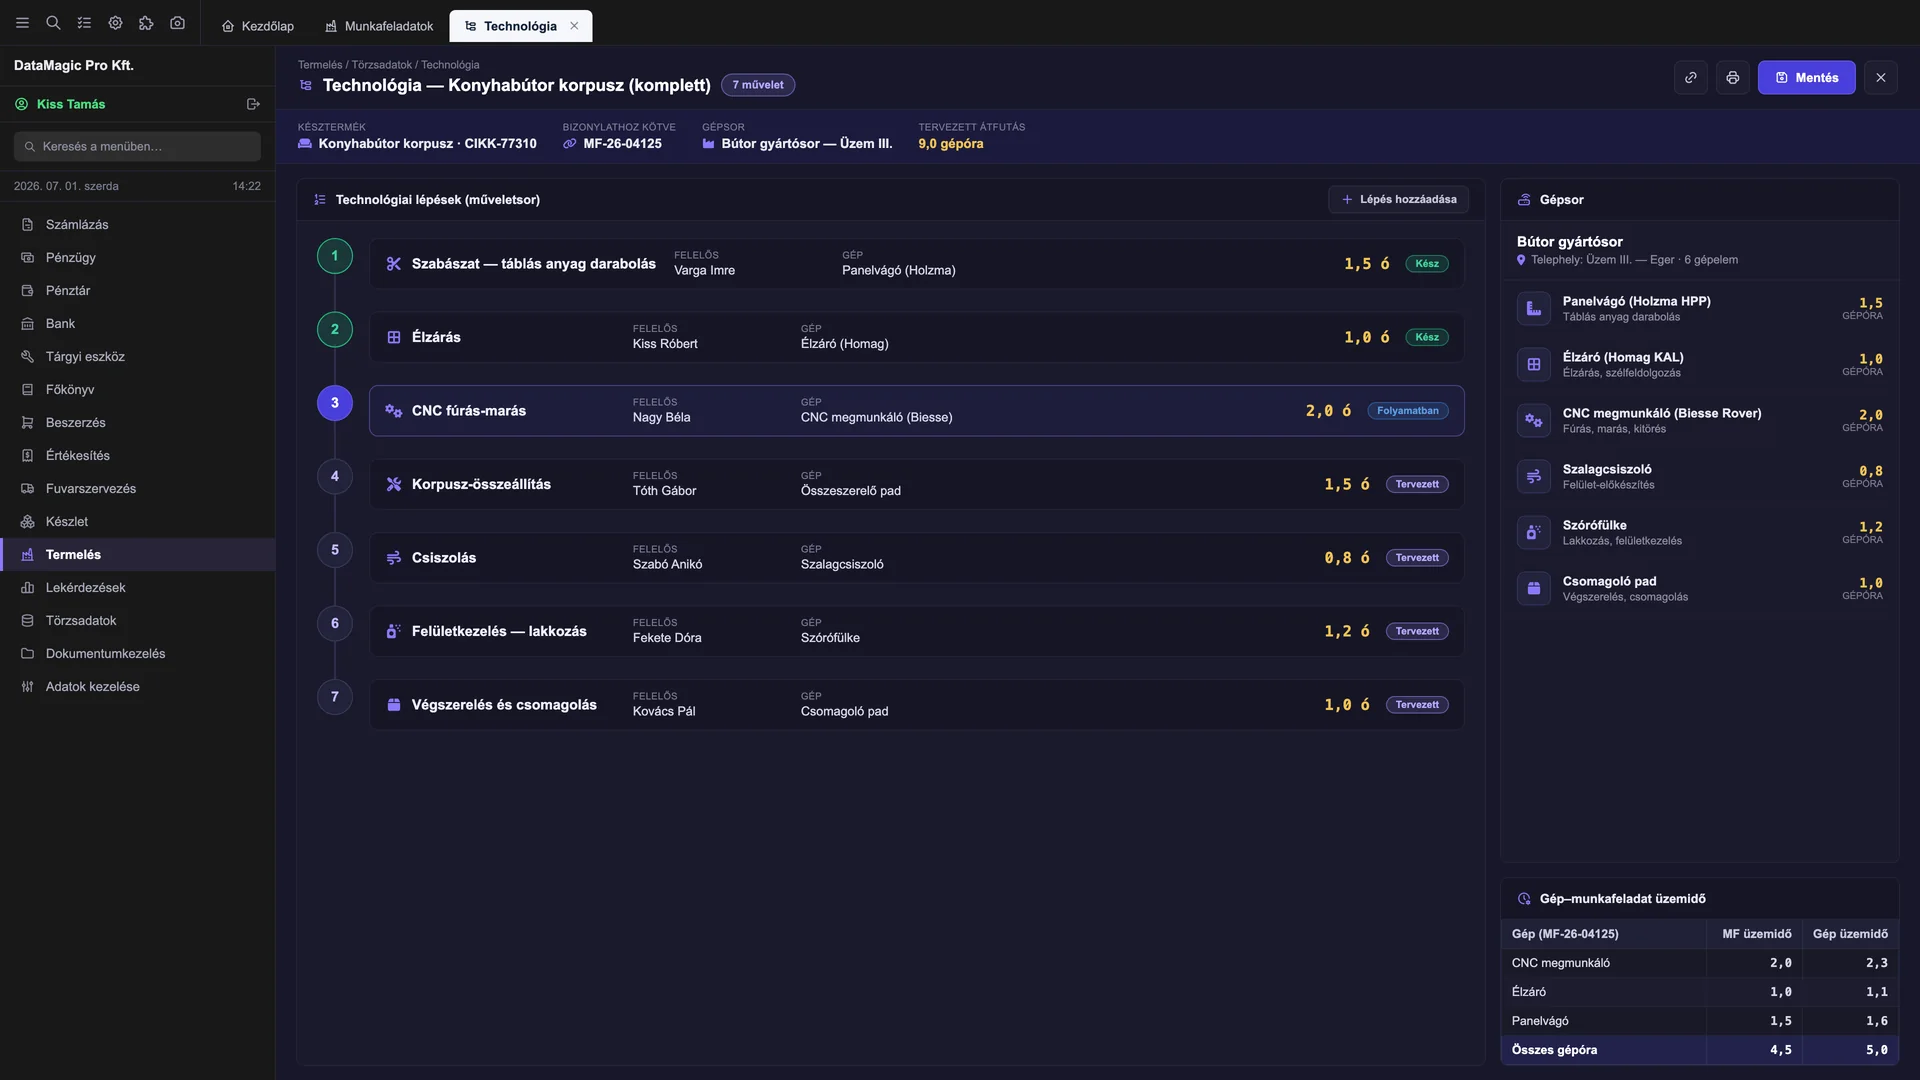Open Számlázás in the sidebar menu
Image resolution: width=1920 pixels, height=1080 pixels.
point(138,225)
